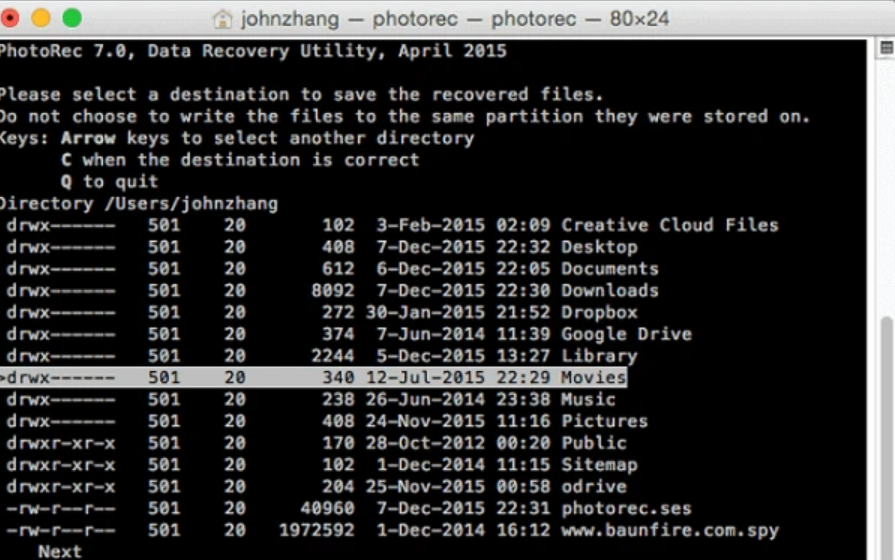Select the Creative Cloud Files directory
895x560 pixels.
pos(669,225)
